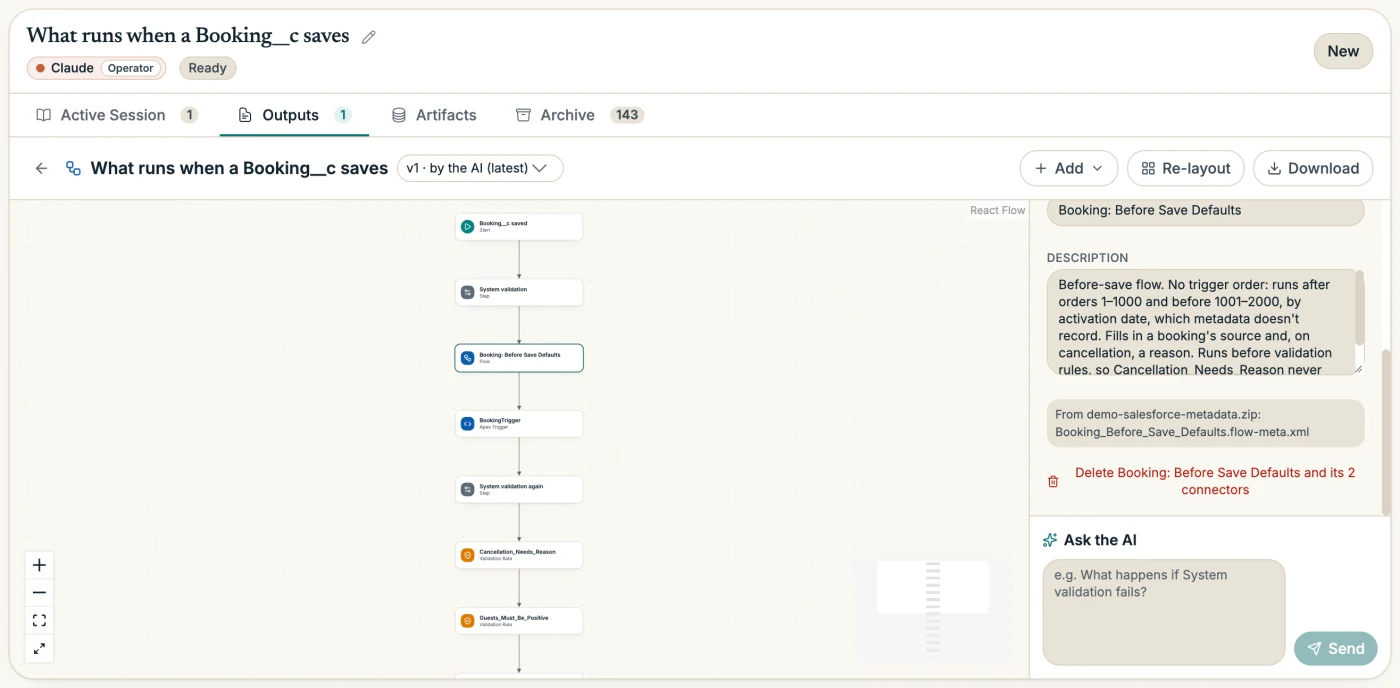Viewport: 1400px width, 688px height.
Task: Click the fit view icon
Action: point(39,621)
